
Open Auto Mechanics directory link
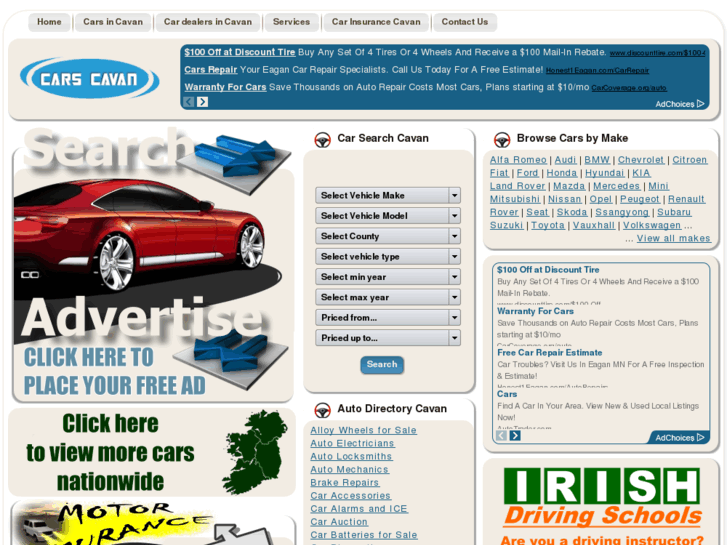pyautogui.click(x=350, y=469)
